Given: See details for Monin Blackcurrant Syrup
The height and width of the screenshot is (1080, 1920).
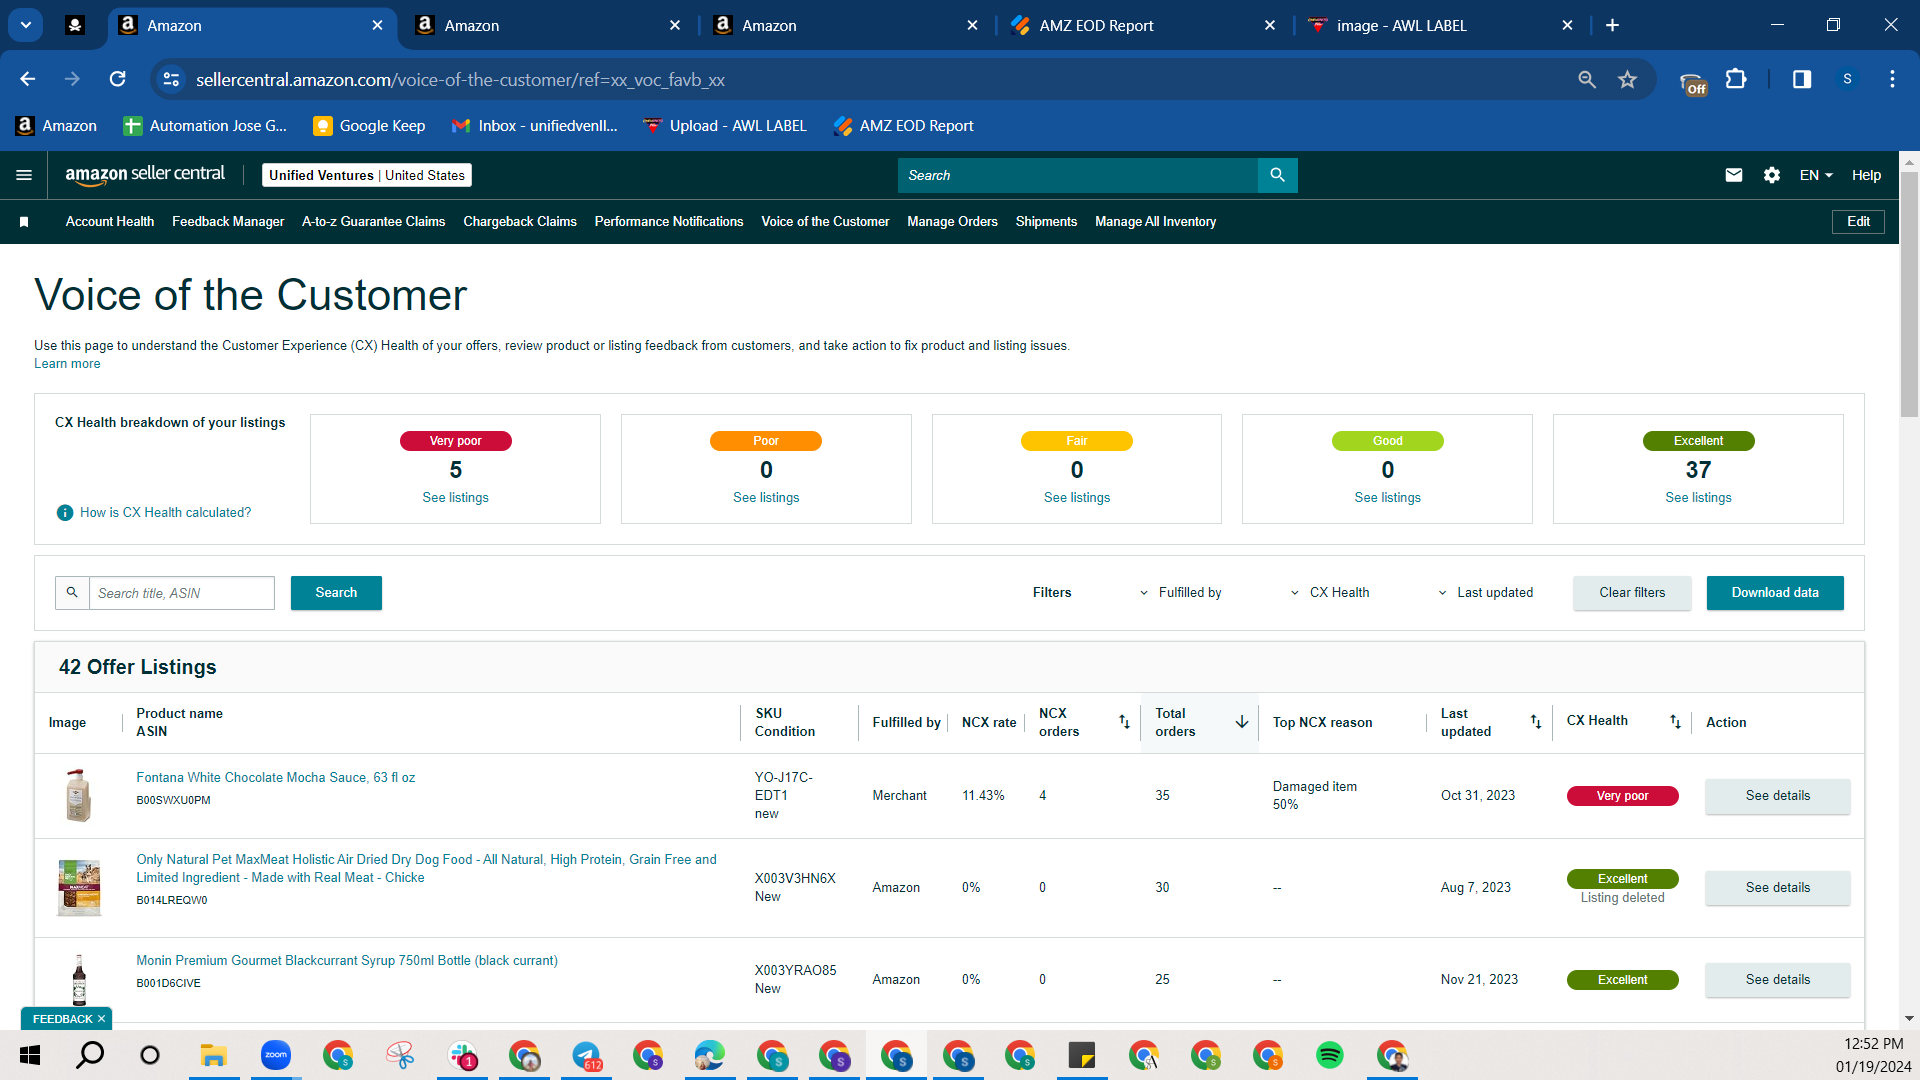Looking at the screenshot, I should 1777,980.
